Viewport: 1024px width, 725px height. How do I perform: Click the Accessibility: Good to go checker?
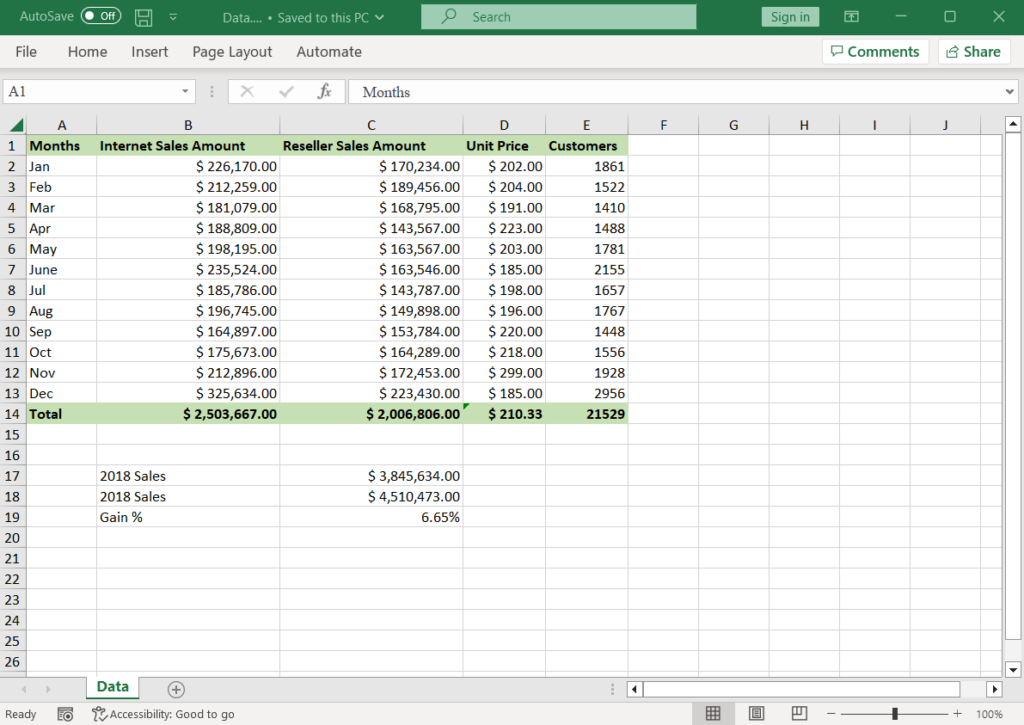(163, 713)
